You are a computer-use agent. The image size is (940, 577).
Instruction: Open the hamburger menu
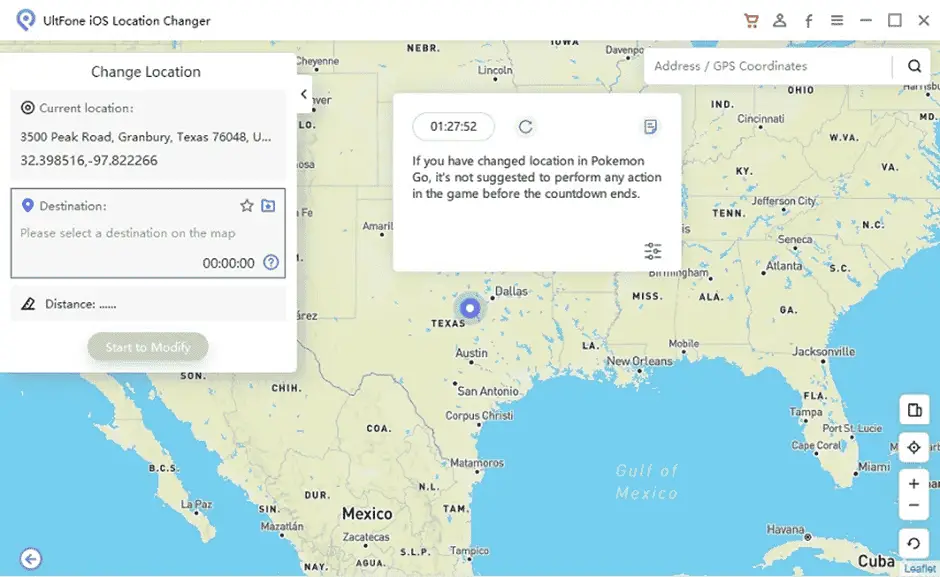point(837,20)
